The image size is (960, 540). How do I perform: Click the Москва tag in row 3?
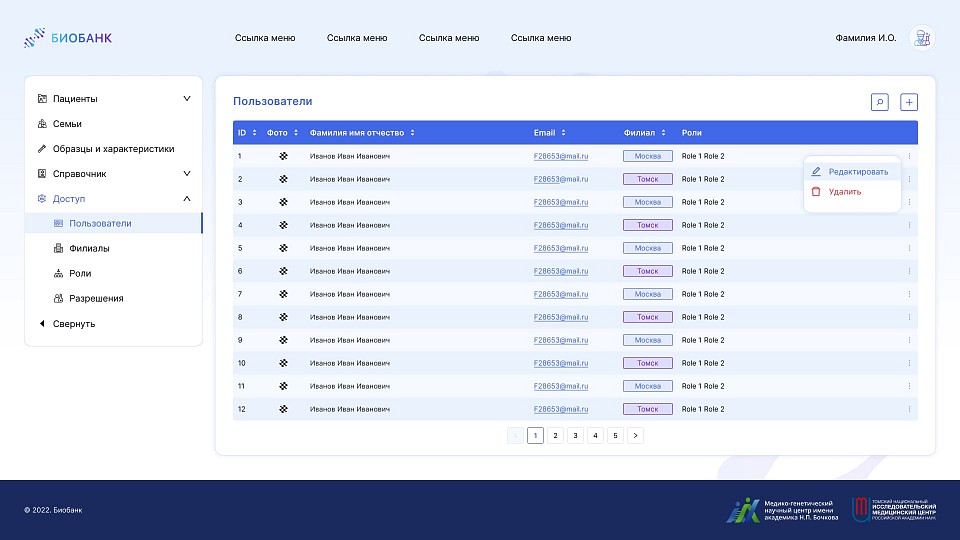(x=648, y=202)
